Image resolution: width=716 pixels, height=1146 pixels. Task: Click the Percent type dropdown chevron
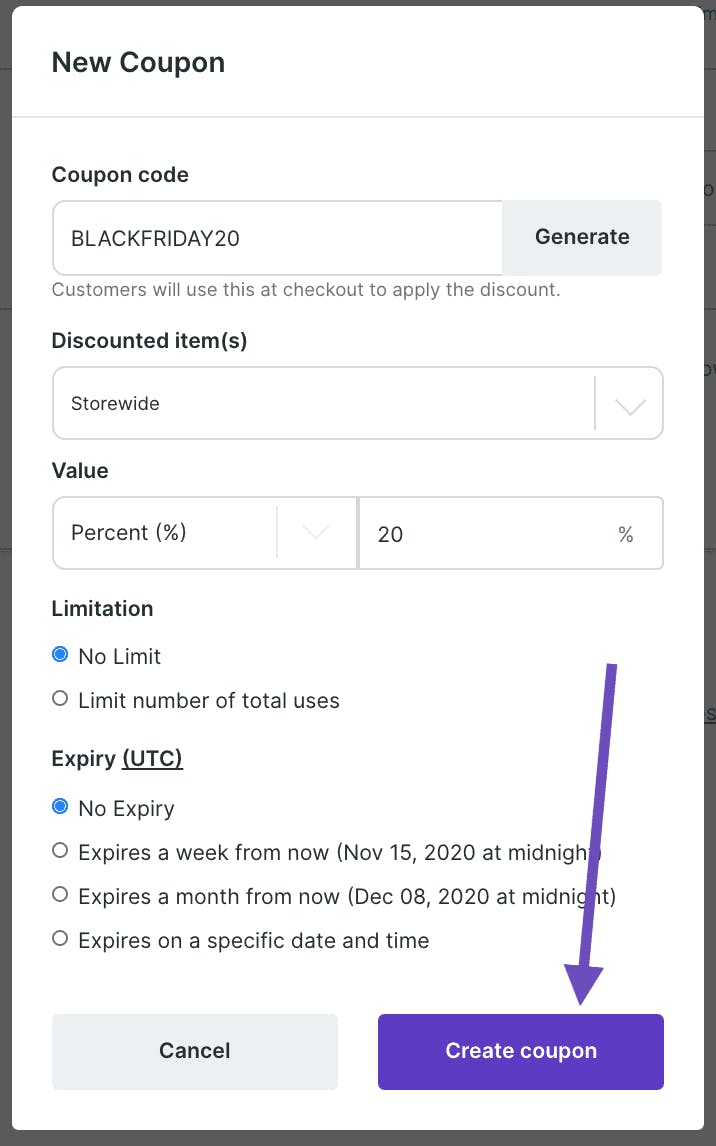click(316, 534)
